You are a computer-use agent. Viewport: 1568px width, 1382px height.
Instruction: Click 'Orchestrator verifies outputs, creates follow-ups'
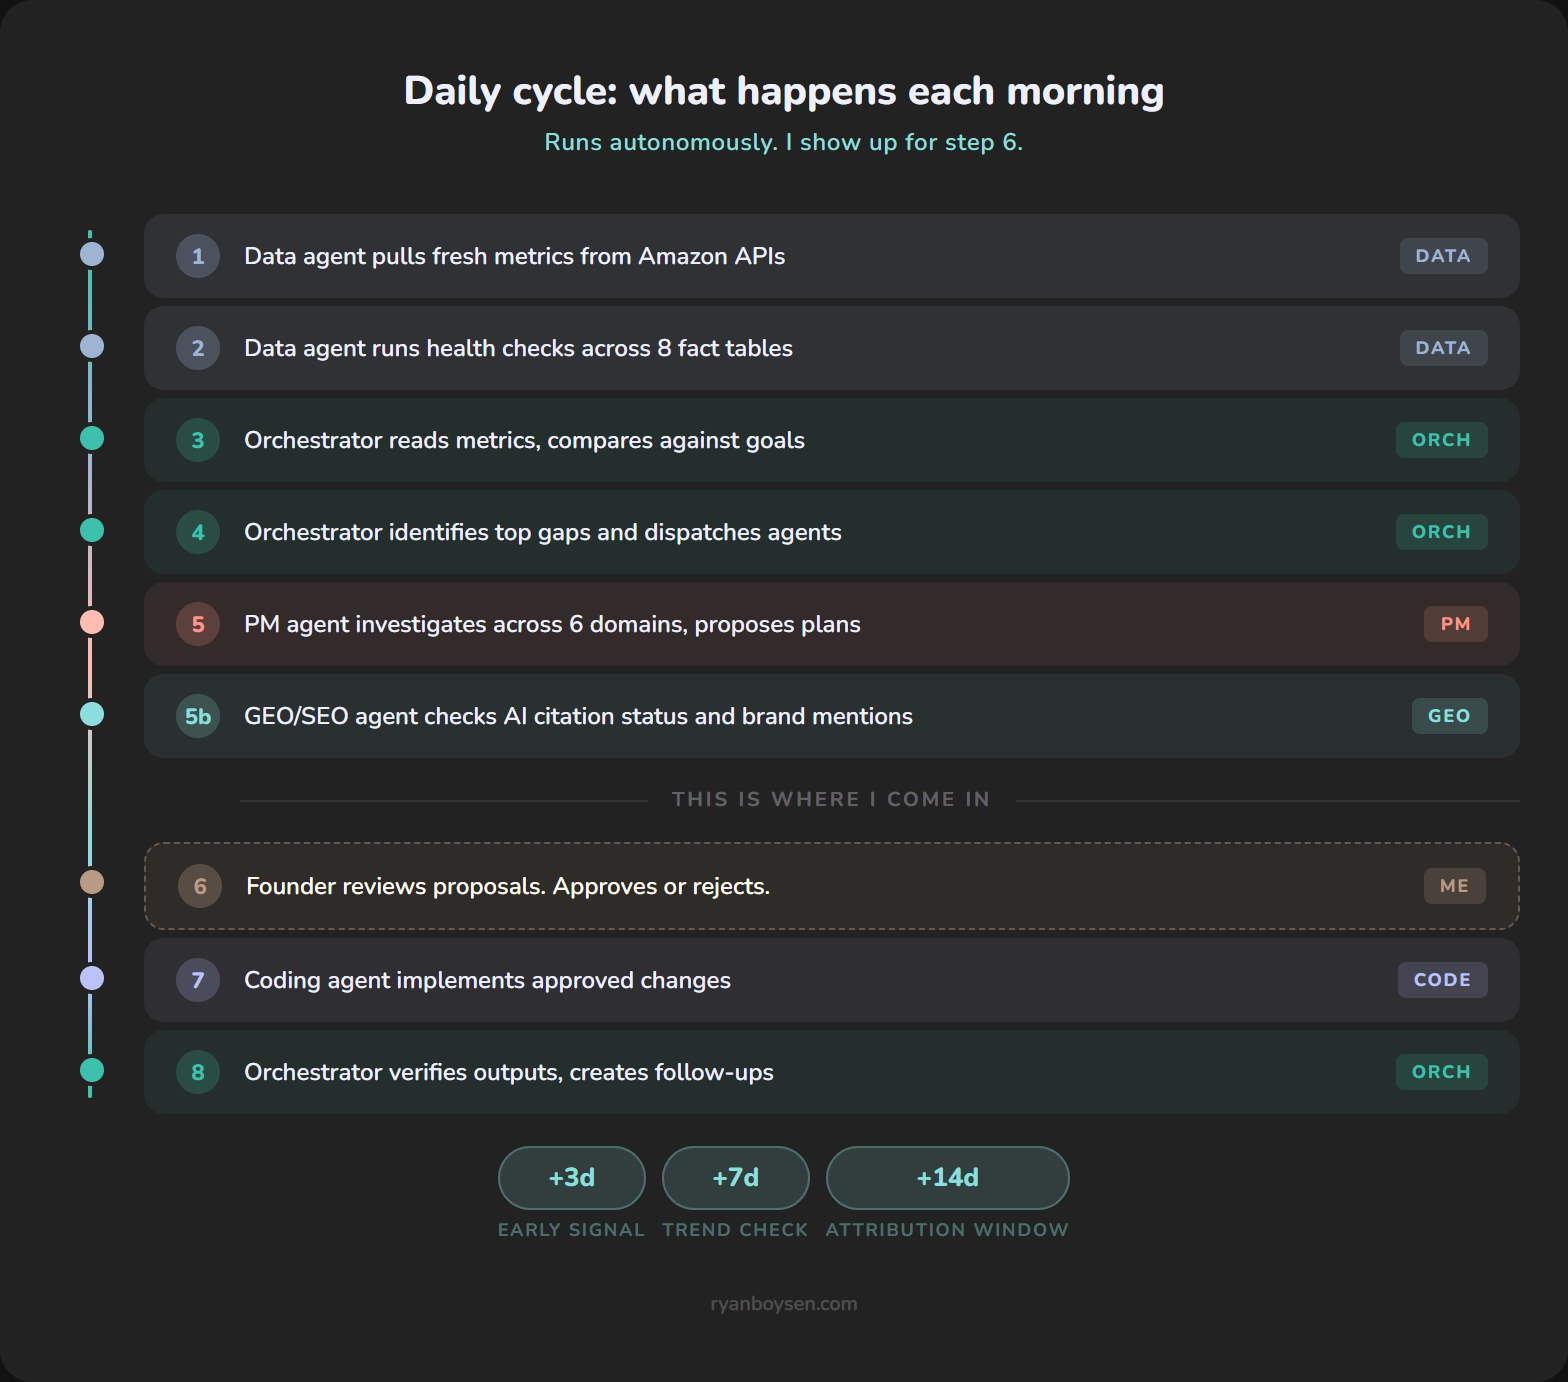tap(509, 1072)
